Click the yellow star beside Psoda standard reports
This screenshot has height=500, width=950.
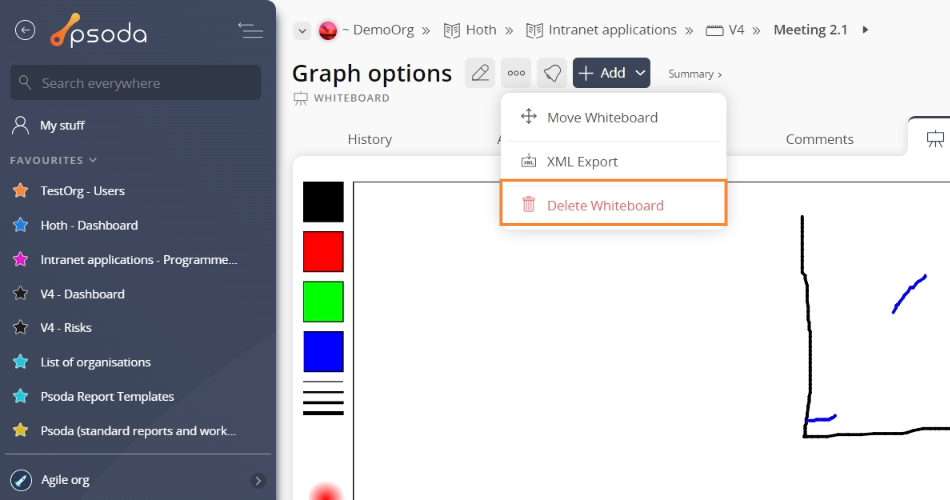[x=21, y=430]
